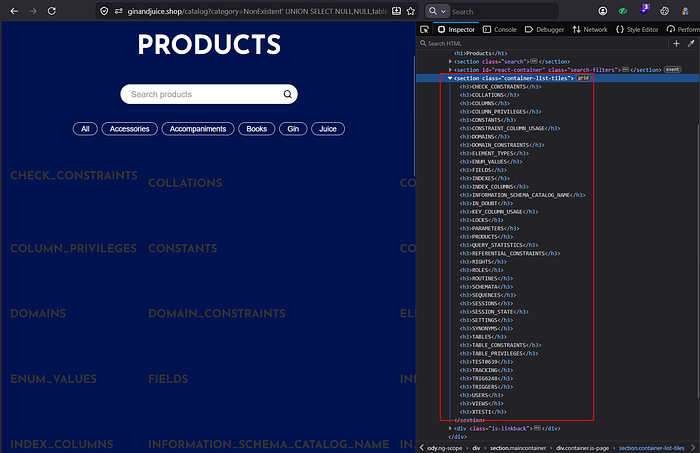Select the h3 USERS node

tap(482, 395)
